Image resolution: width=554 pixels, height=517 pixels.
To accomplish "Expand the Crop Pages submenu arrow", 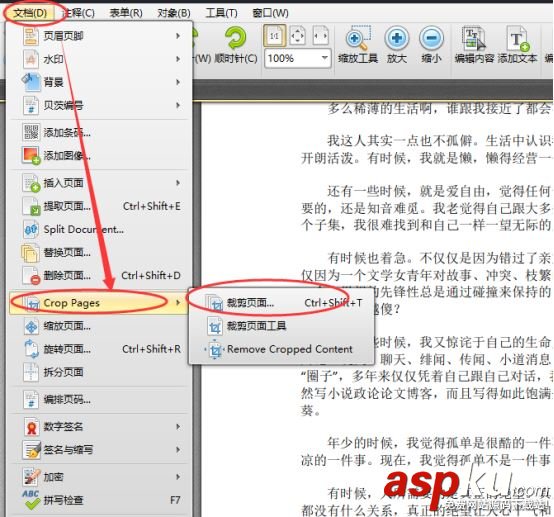I will [178, 302].
